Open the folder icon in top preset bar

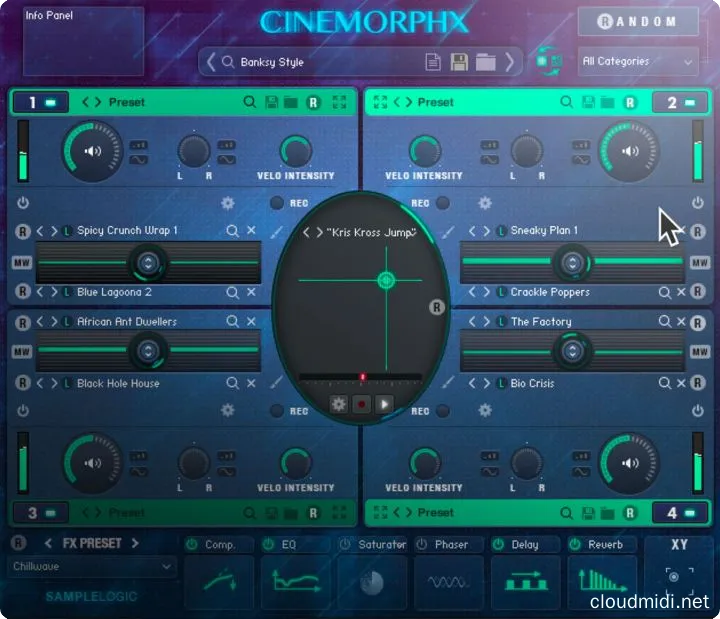click(x=485, y=62)
